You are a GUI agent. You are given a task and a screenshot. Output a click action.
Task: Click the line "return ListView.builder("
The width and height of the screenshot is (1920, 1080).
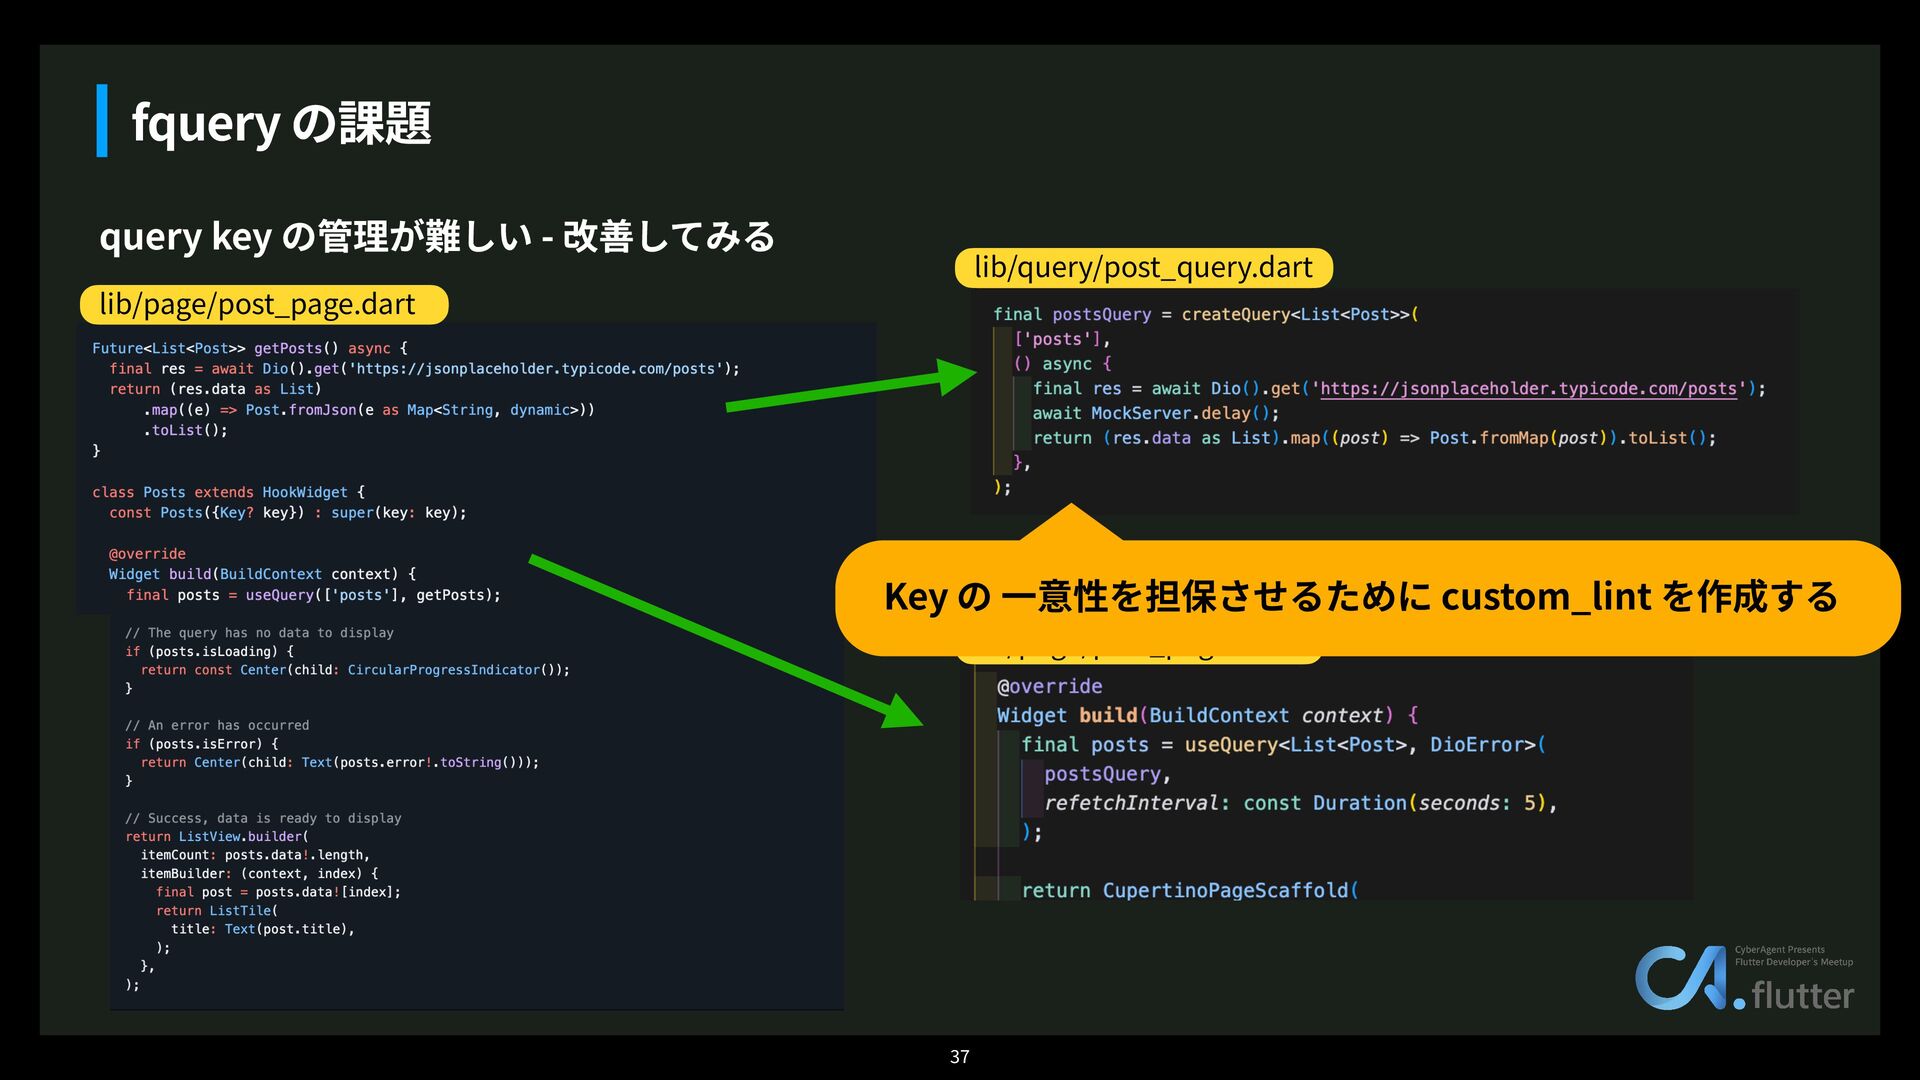(217, 837)
